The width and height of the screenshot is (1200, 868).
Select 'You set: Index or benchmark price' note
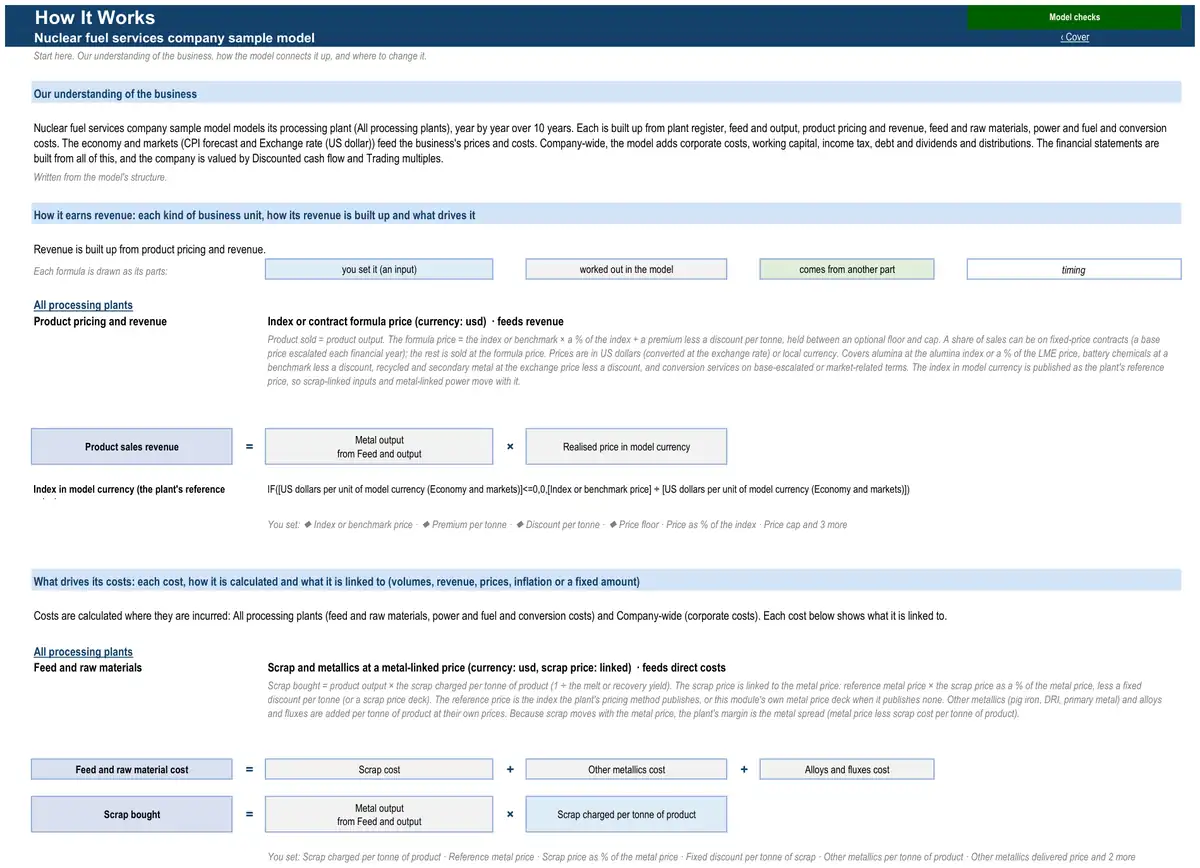point(557,524)
